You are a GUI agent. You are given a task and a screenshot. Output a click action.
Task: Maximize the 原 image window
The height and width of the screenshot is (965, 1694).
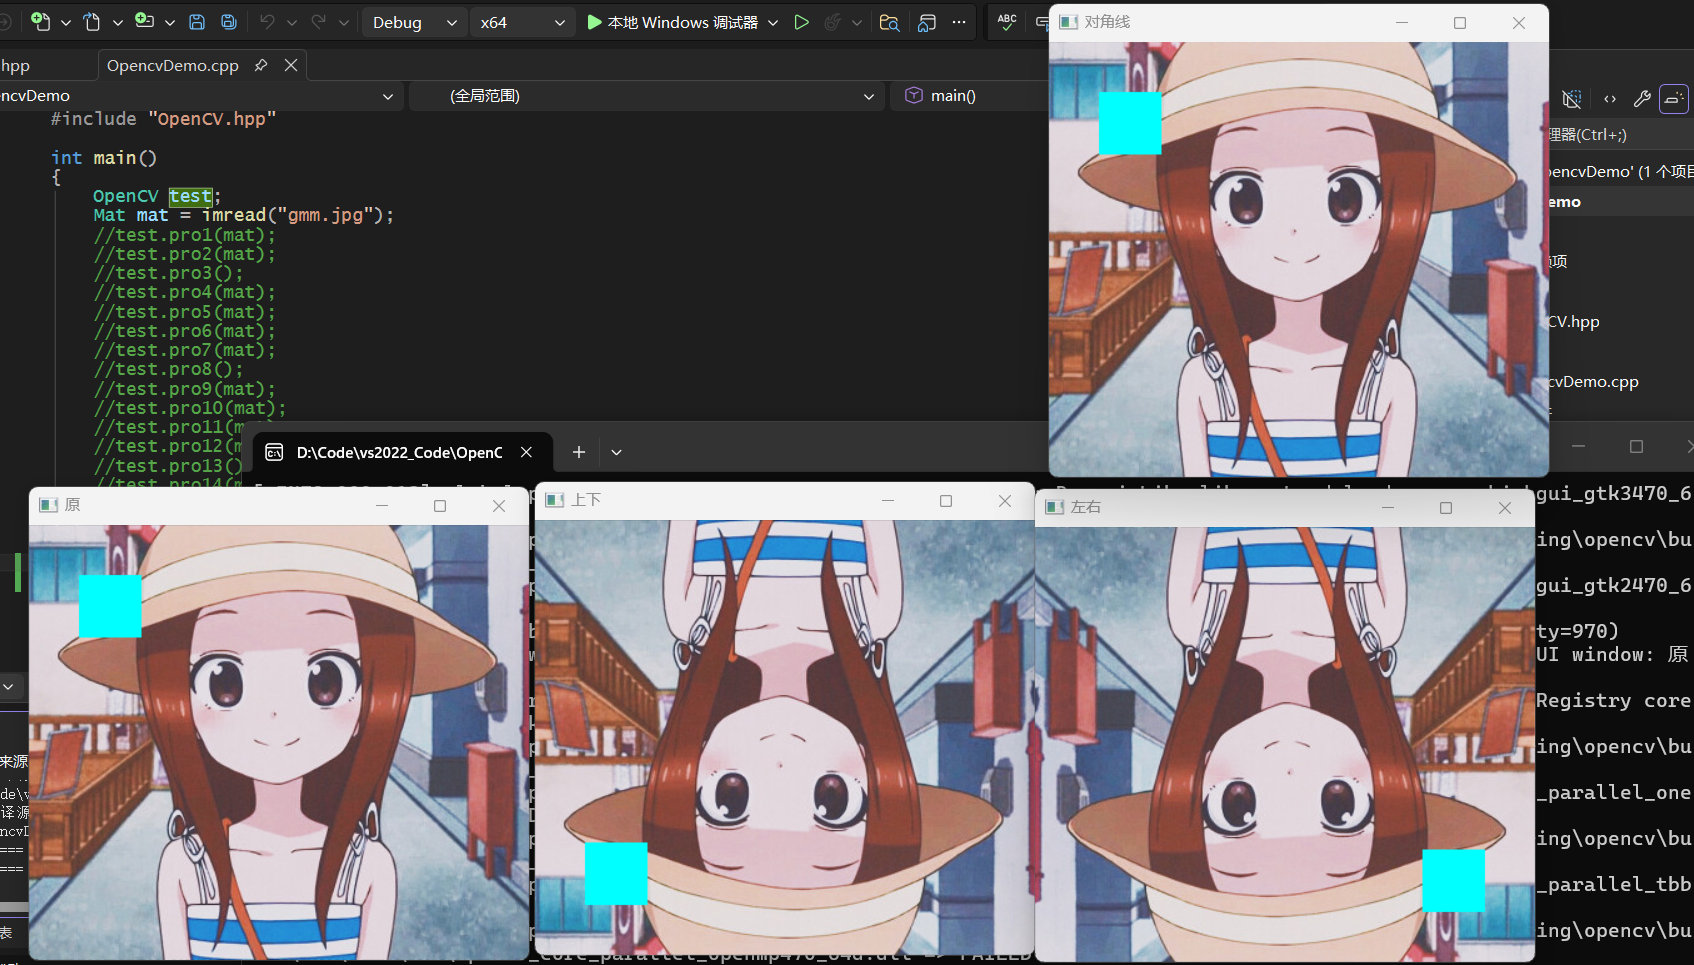440,506
